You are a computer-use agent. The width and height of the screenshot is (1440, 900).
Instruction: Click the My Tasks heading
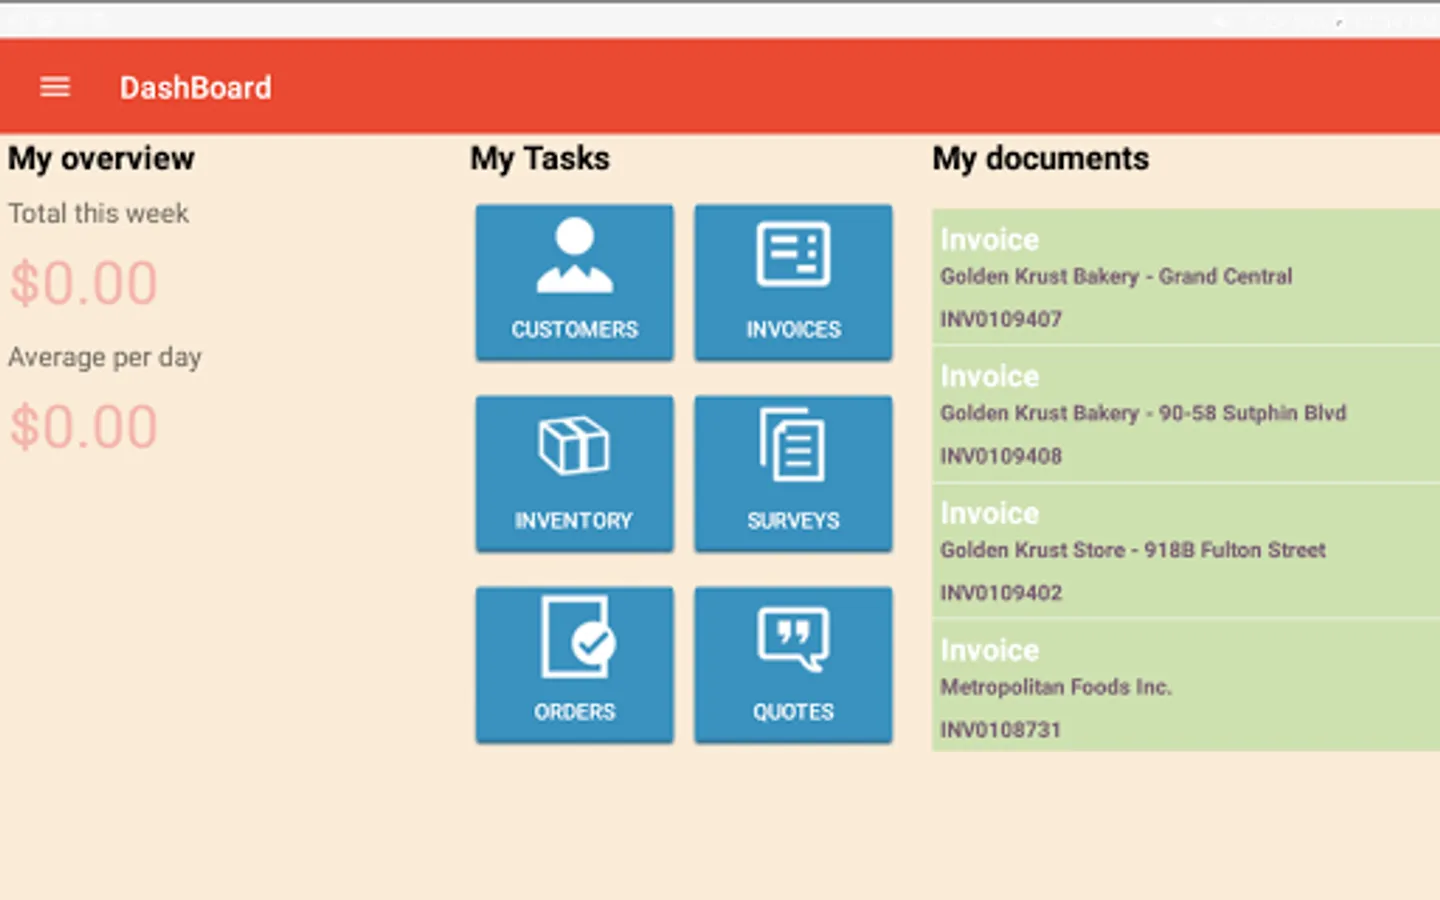click(540, 158)
